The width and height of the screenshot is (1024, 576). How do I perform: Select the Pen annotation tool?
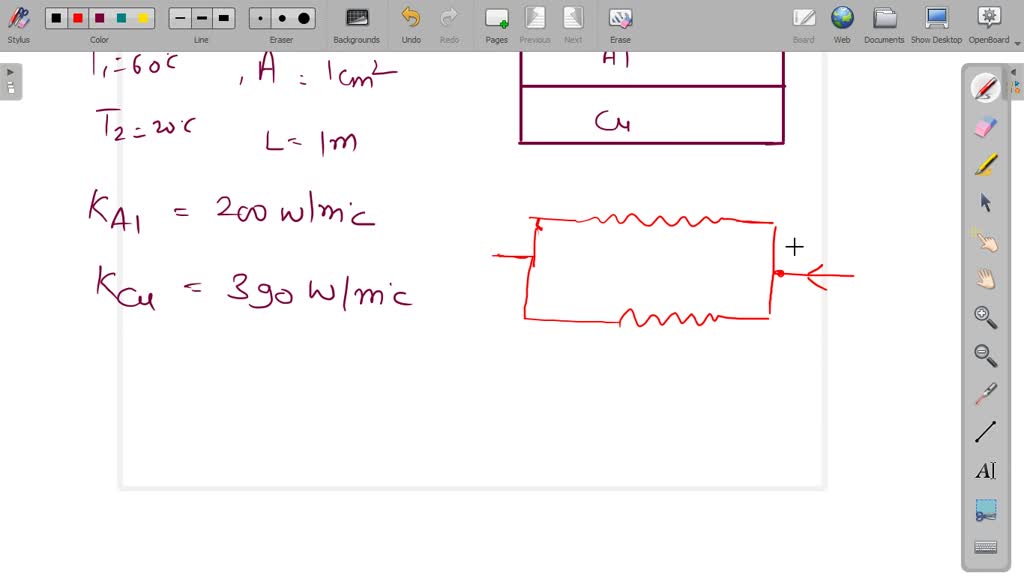pos(985,87)
